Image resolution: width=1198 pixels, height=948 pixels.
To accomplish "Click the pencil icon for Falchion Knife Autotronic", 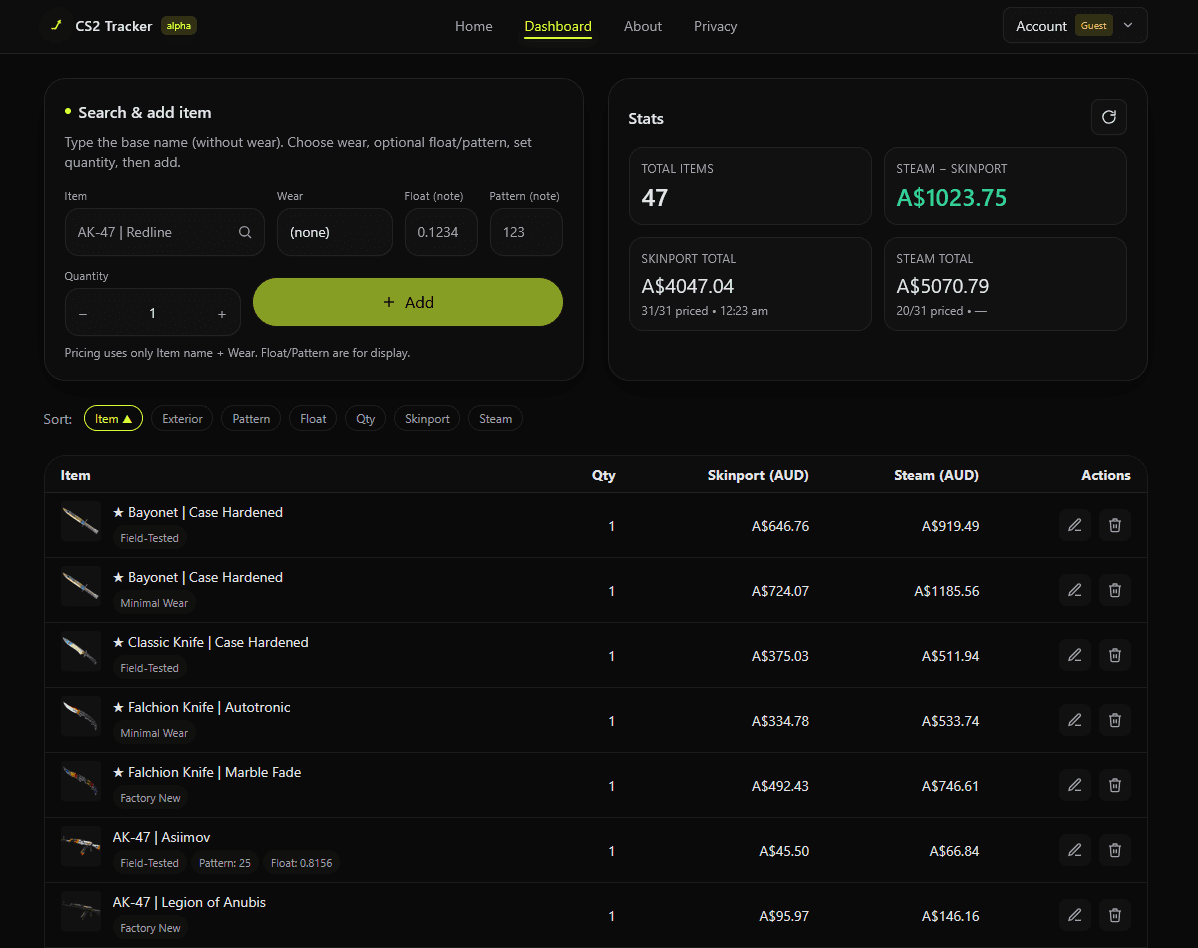I will click(x=1074, y=720).
